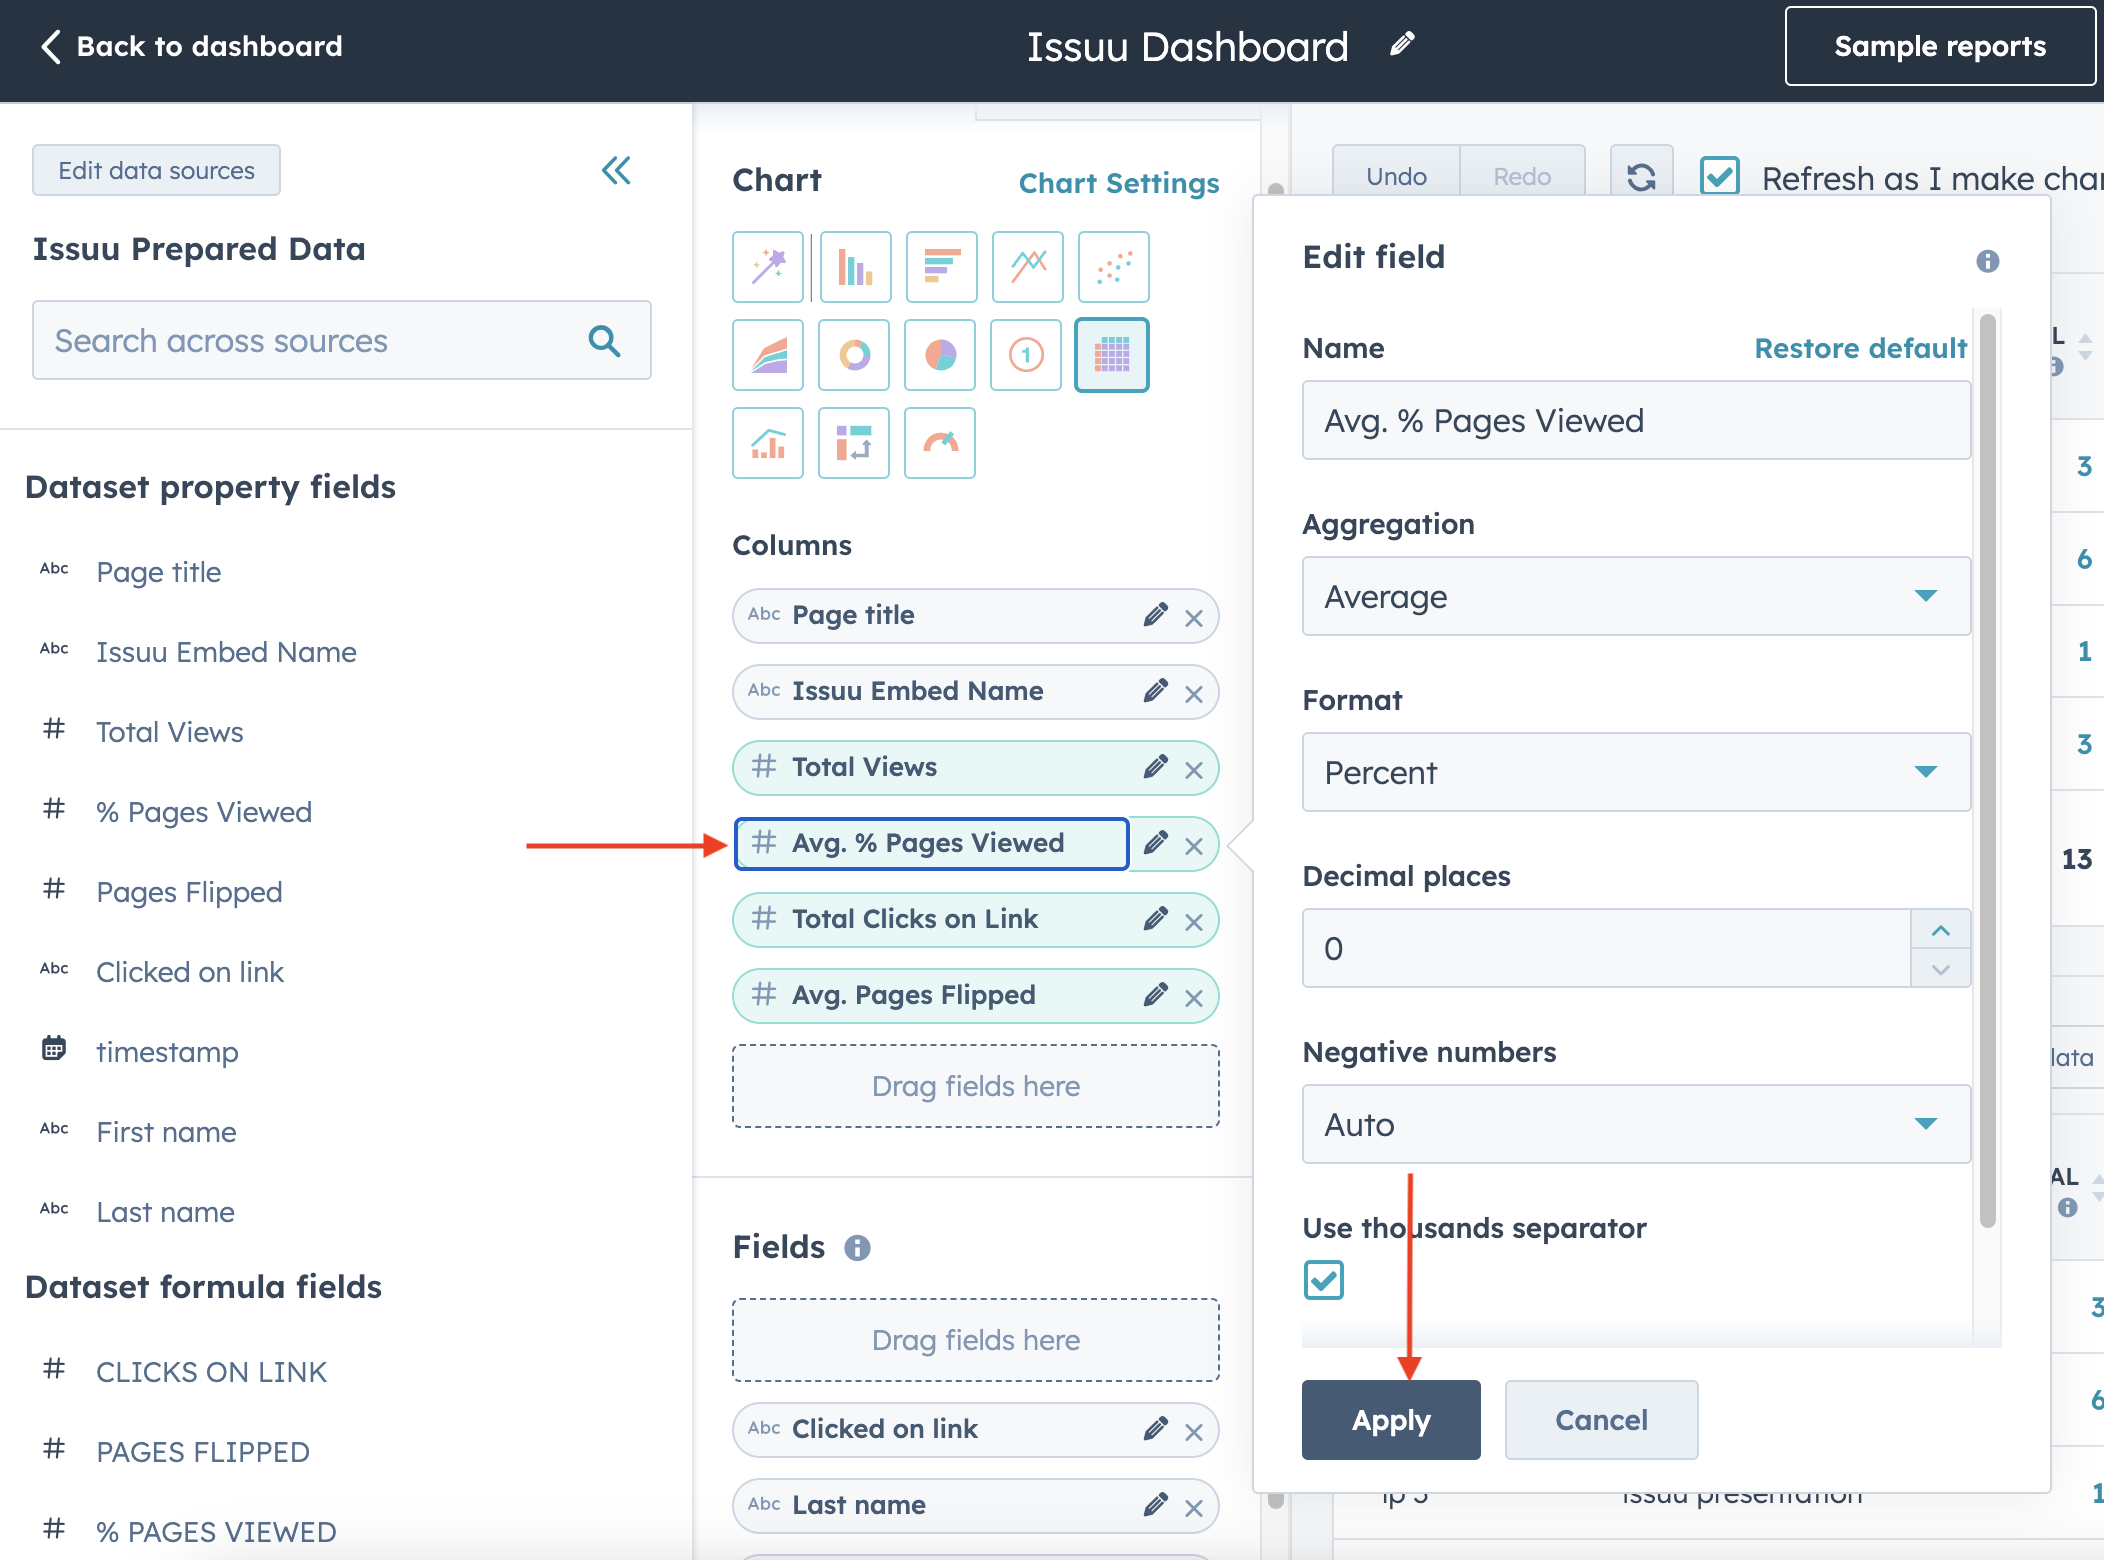Select Avg. % Pages Viewed column pill
The height and width of the screenshot is (1560, 2104).
[x=932, y=844]
